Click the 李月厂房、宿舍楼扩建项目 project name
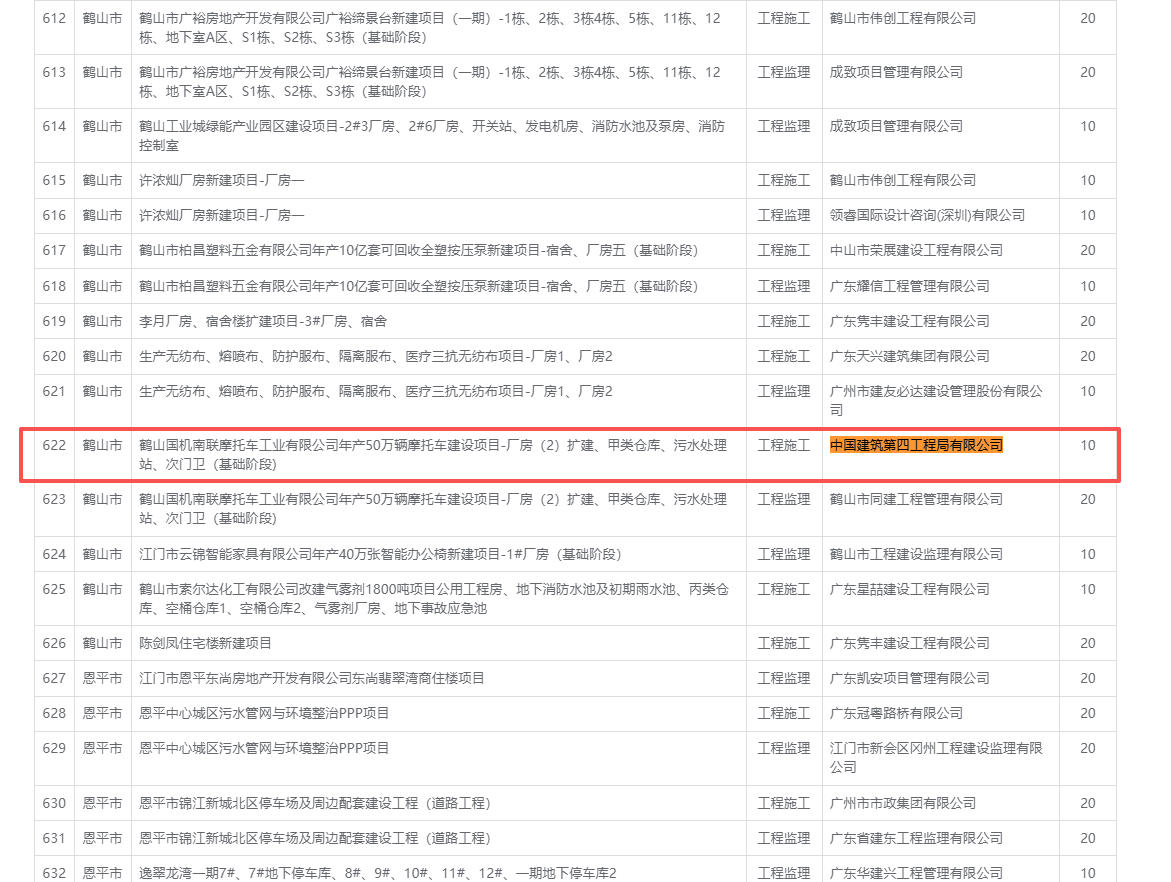The image size is (1171, 882). point(262,321)
